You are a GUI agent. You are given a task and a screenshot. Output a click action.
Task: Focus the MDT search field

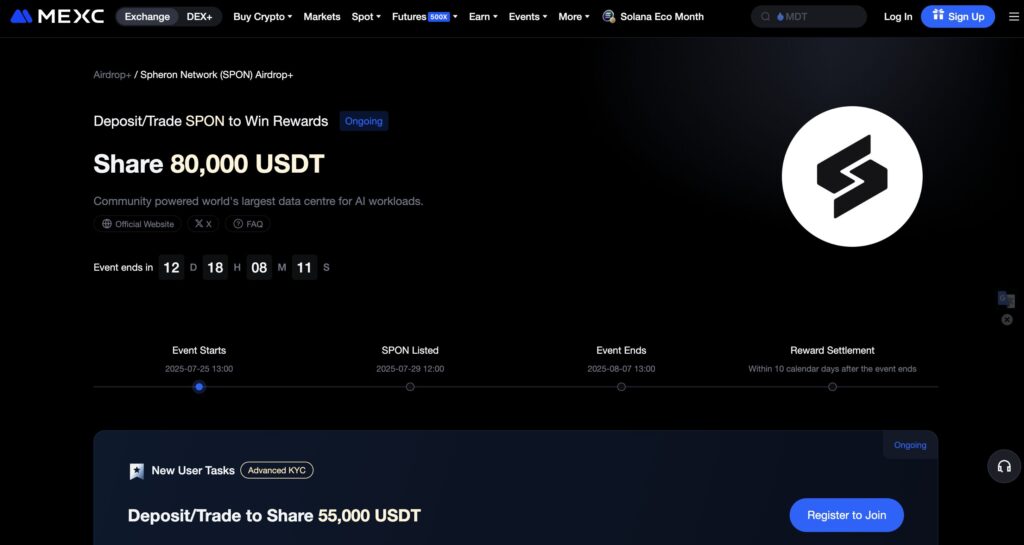point(808,16)
